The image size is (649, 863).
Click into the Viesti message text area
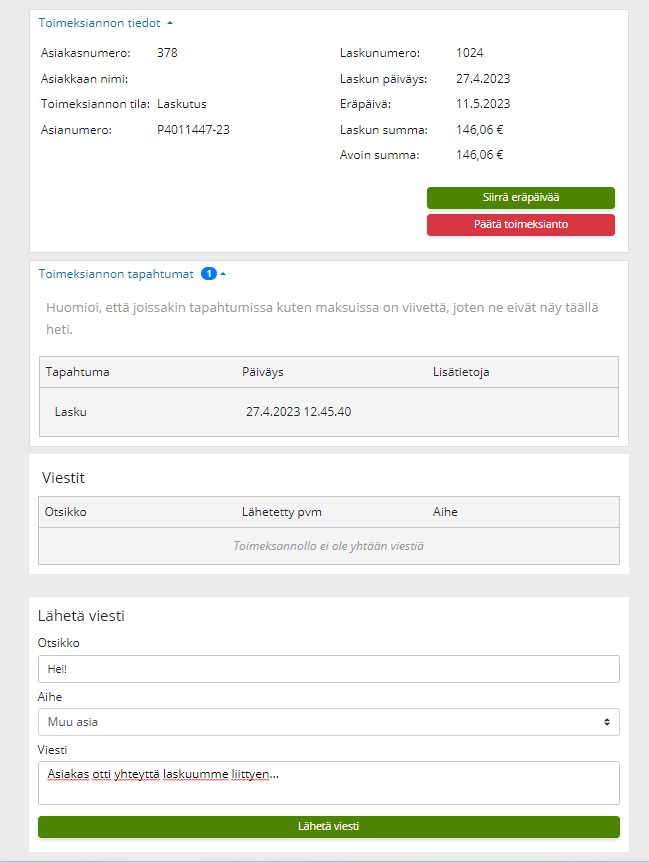coord(328,782)
